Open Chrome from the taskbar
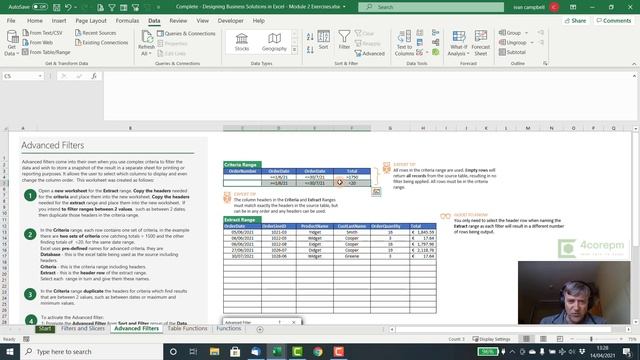This screenshot has width=640, height=360. pyautogui.click(x=318, y=351)
